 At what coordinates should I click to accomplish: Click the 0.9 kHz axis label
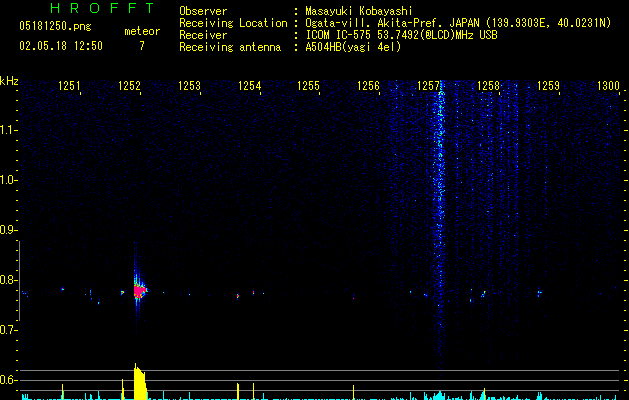coord(8,230)
